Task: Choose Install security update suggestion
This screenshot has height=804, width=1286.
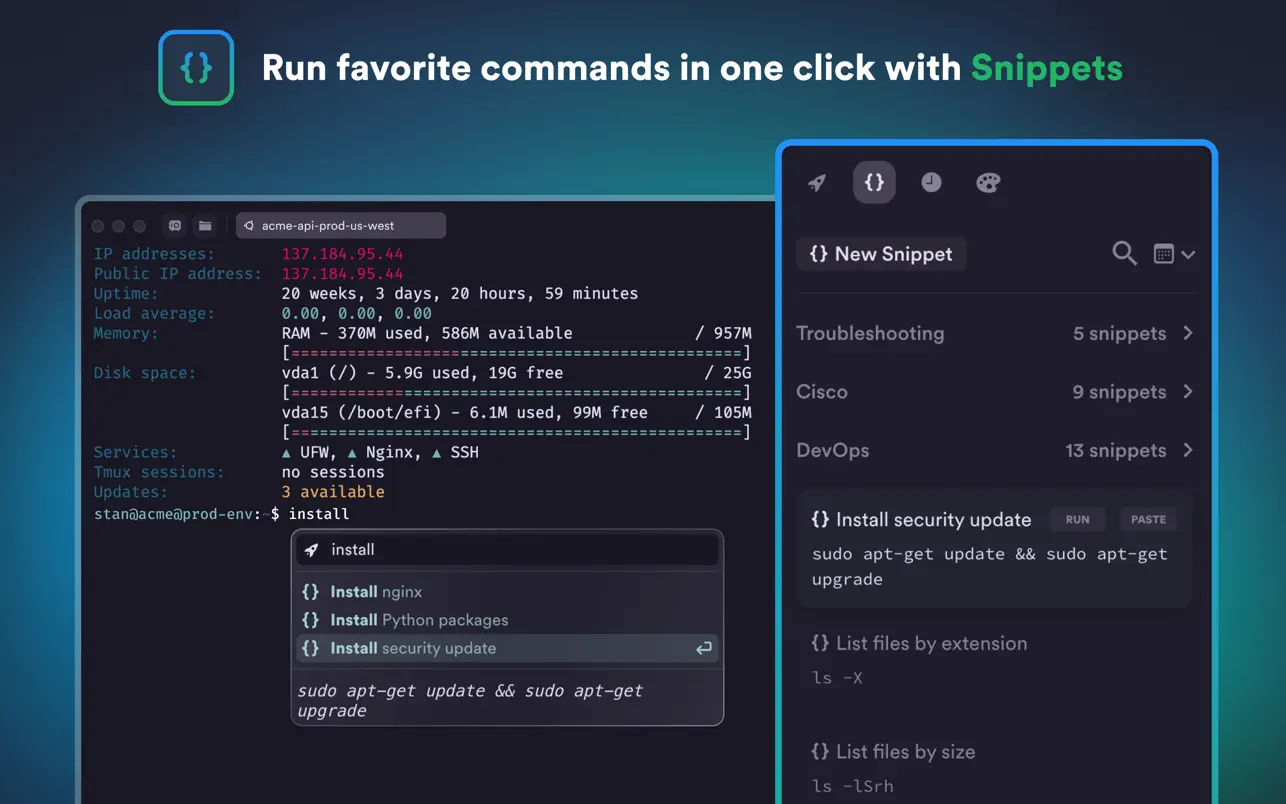Action: [507, 648]
